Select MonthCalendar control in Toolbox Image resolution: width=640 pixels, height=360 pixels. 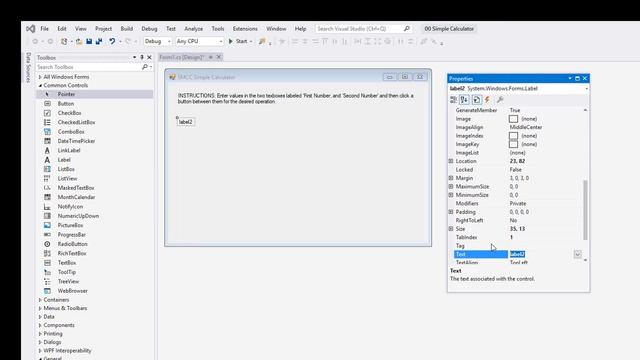pyautogui.click(x=95, y=198)
